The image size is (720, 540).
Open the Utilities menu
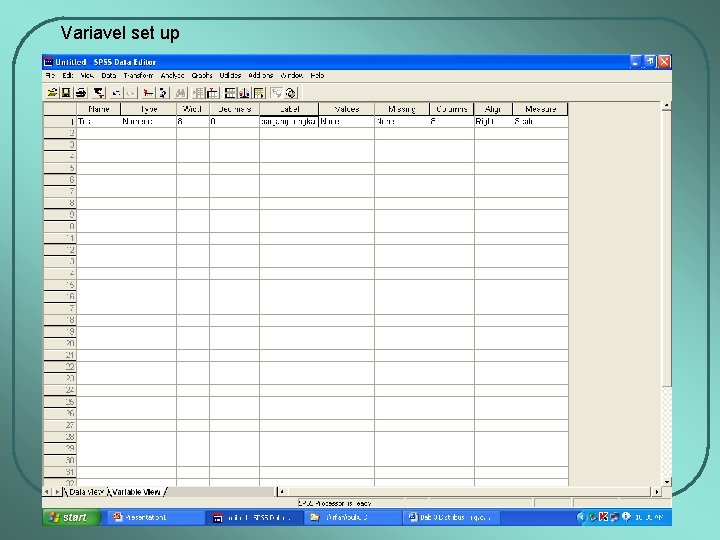pyautogui.click(x=230, y=75)
